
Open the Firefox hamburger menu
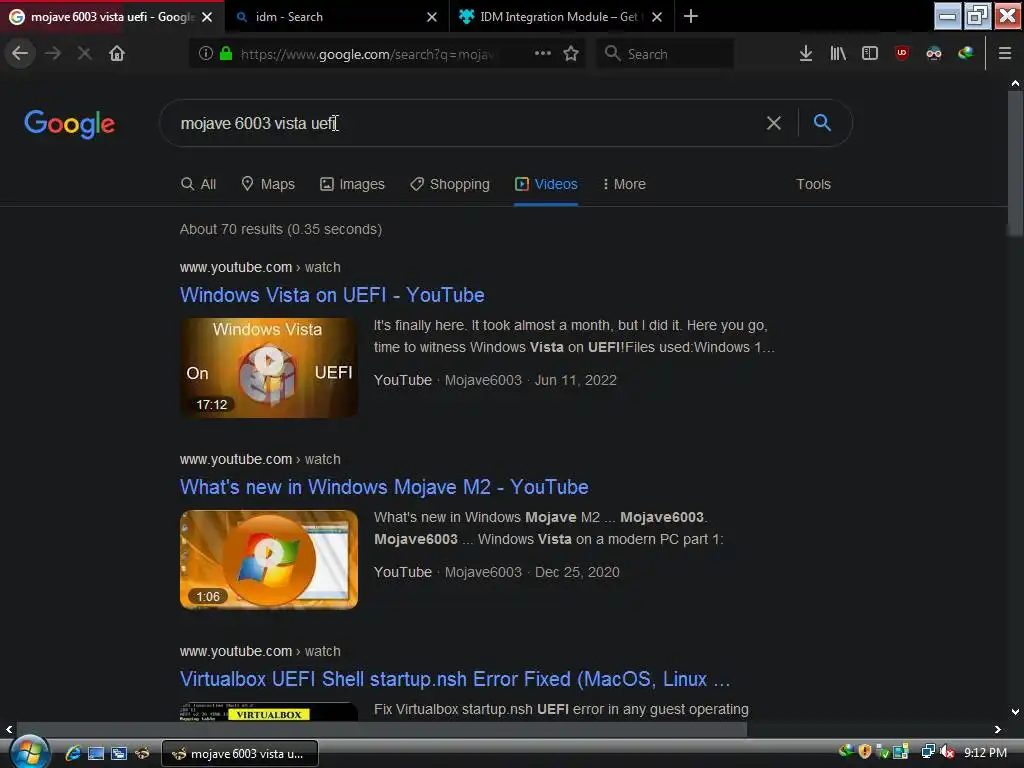[x=1005, y=54]
